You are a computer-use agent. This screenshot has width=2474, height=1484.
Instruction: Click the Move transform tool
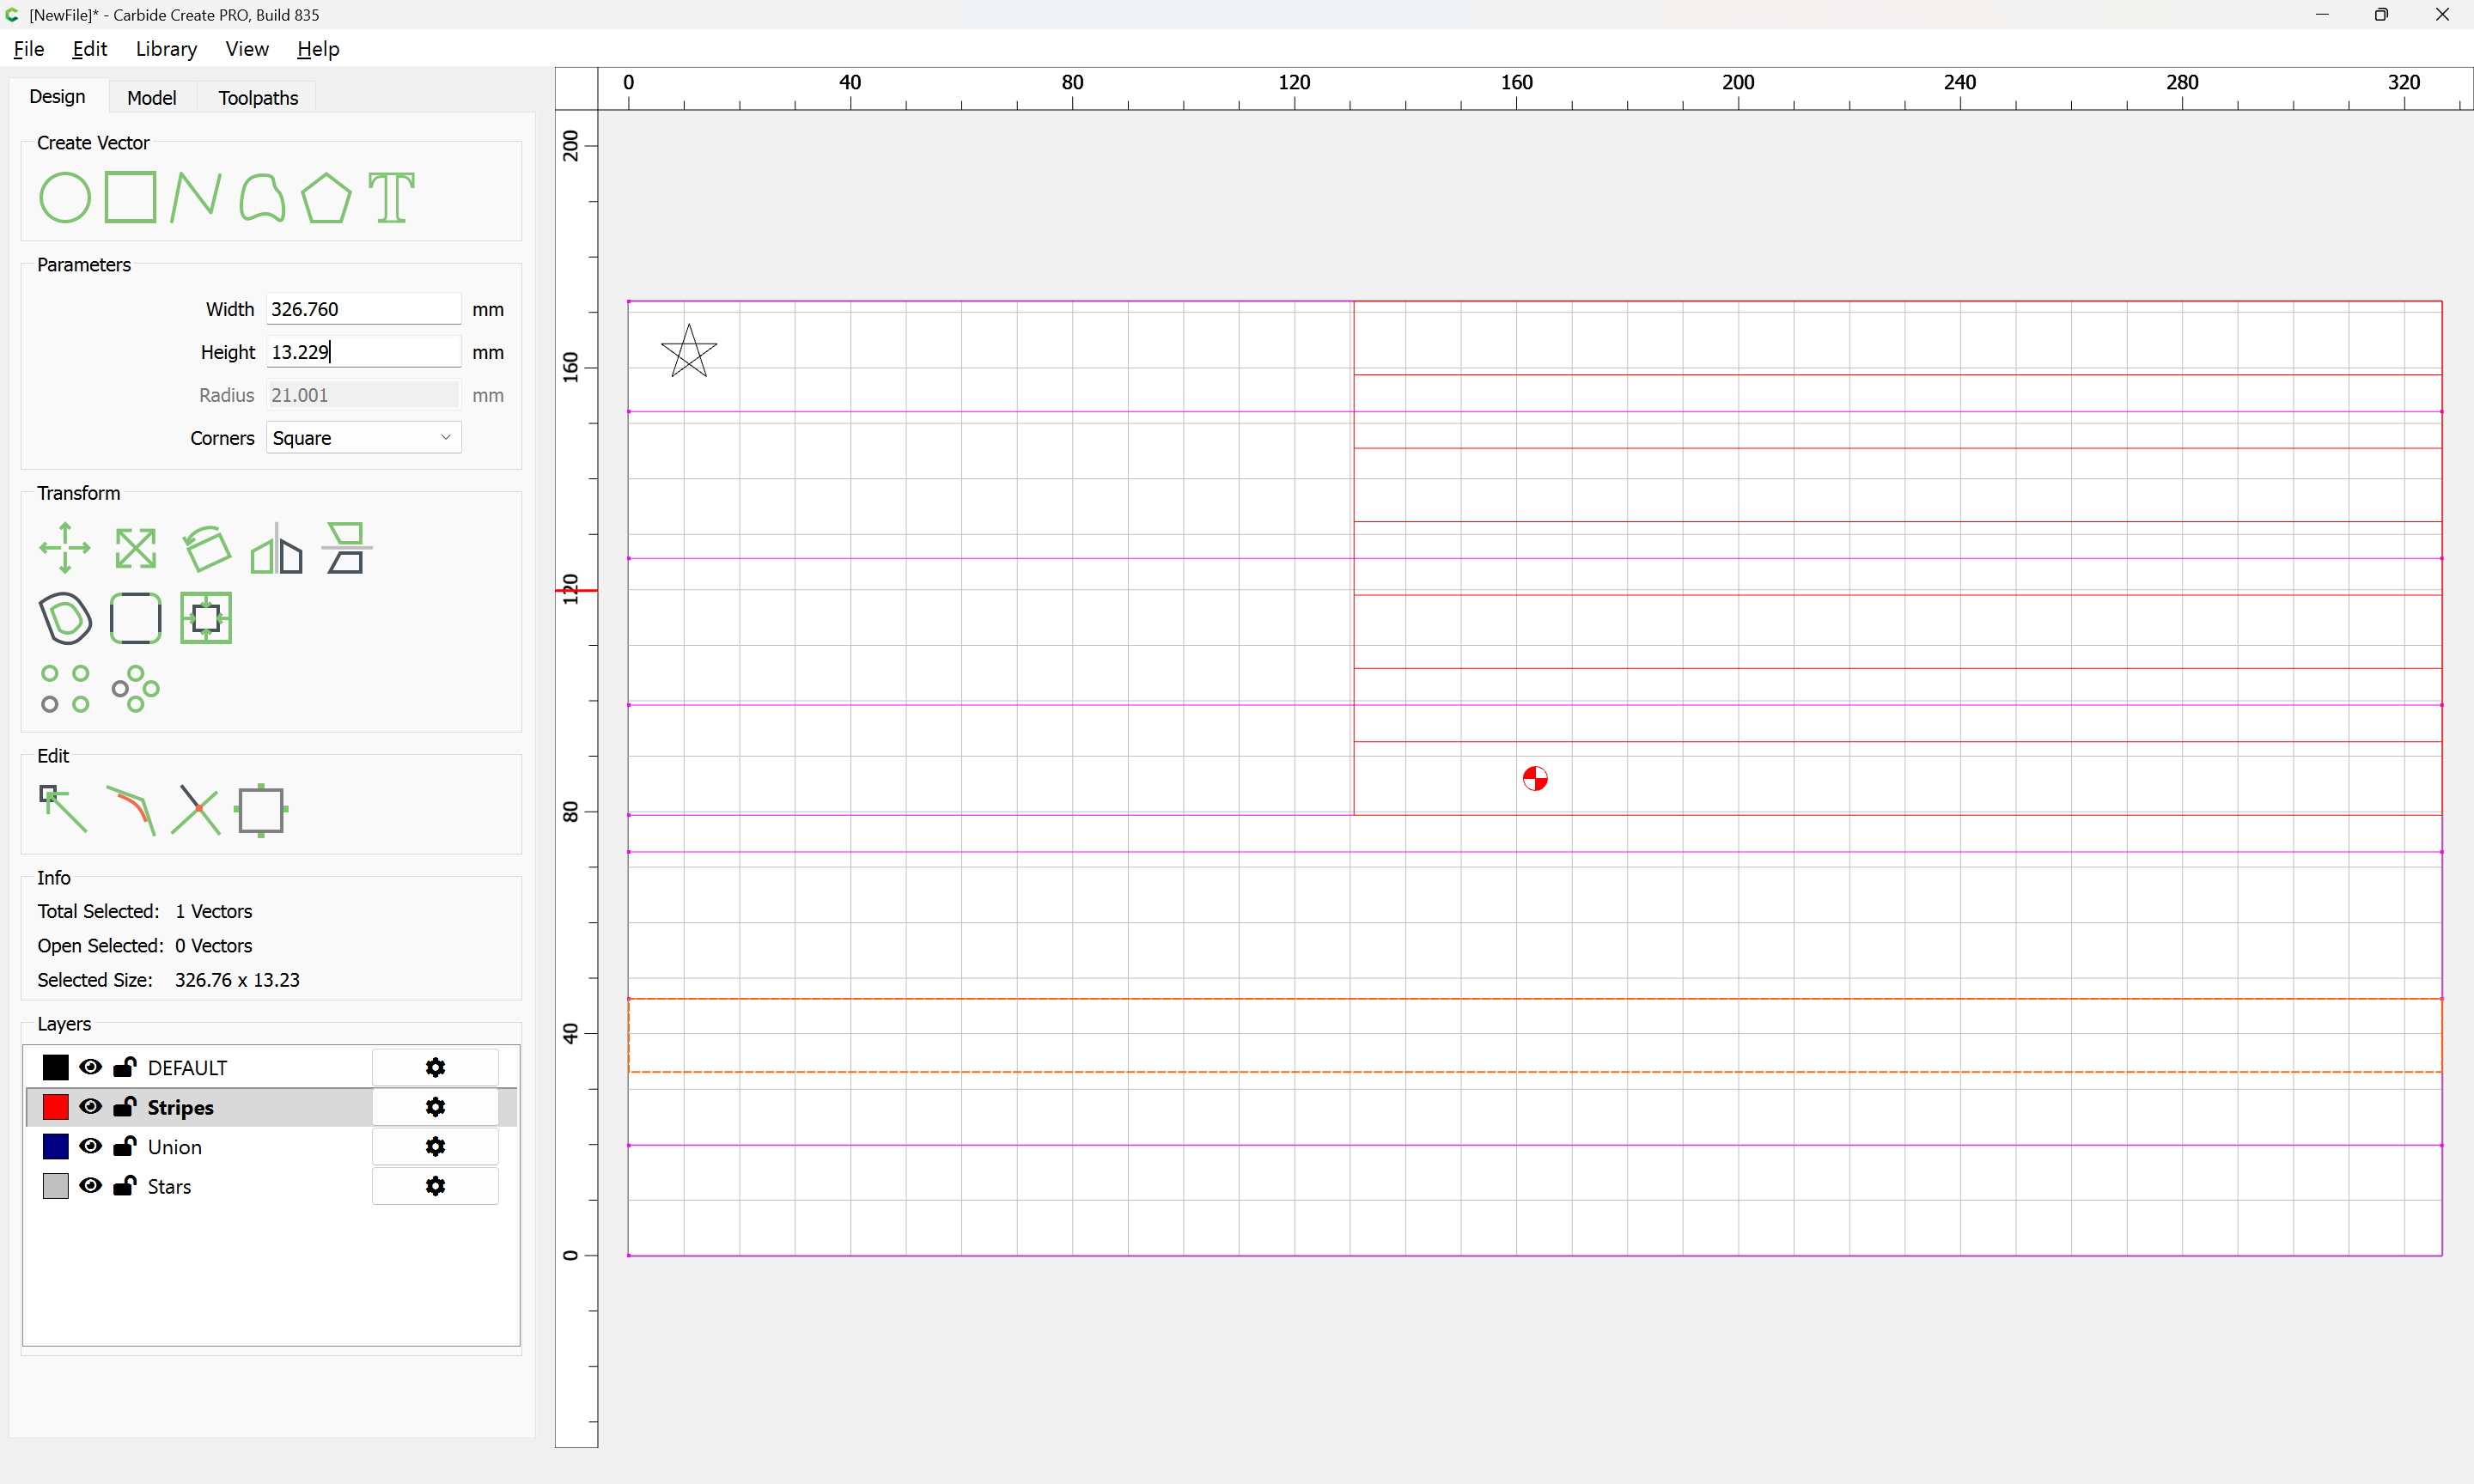(x=65, y=548)
